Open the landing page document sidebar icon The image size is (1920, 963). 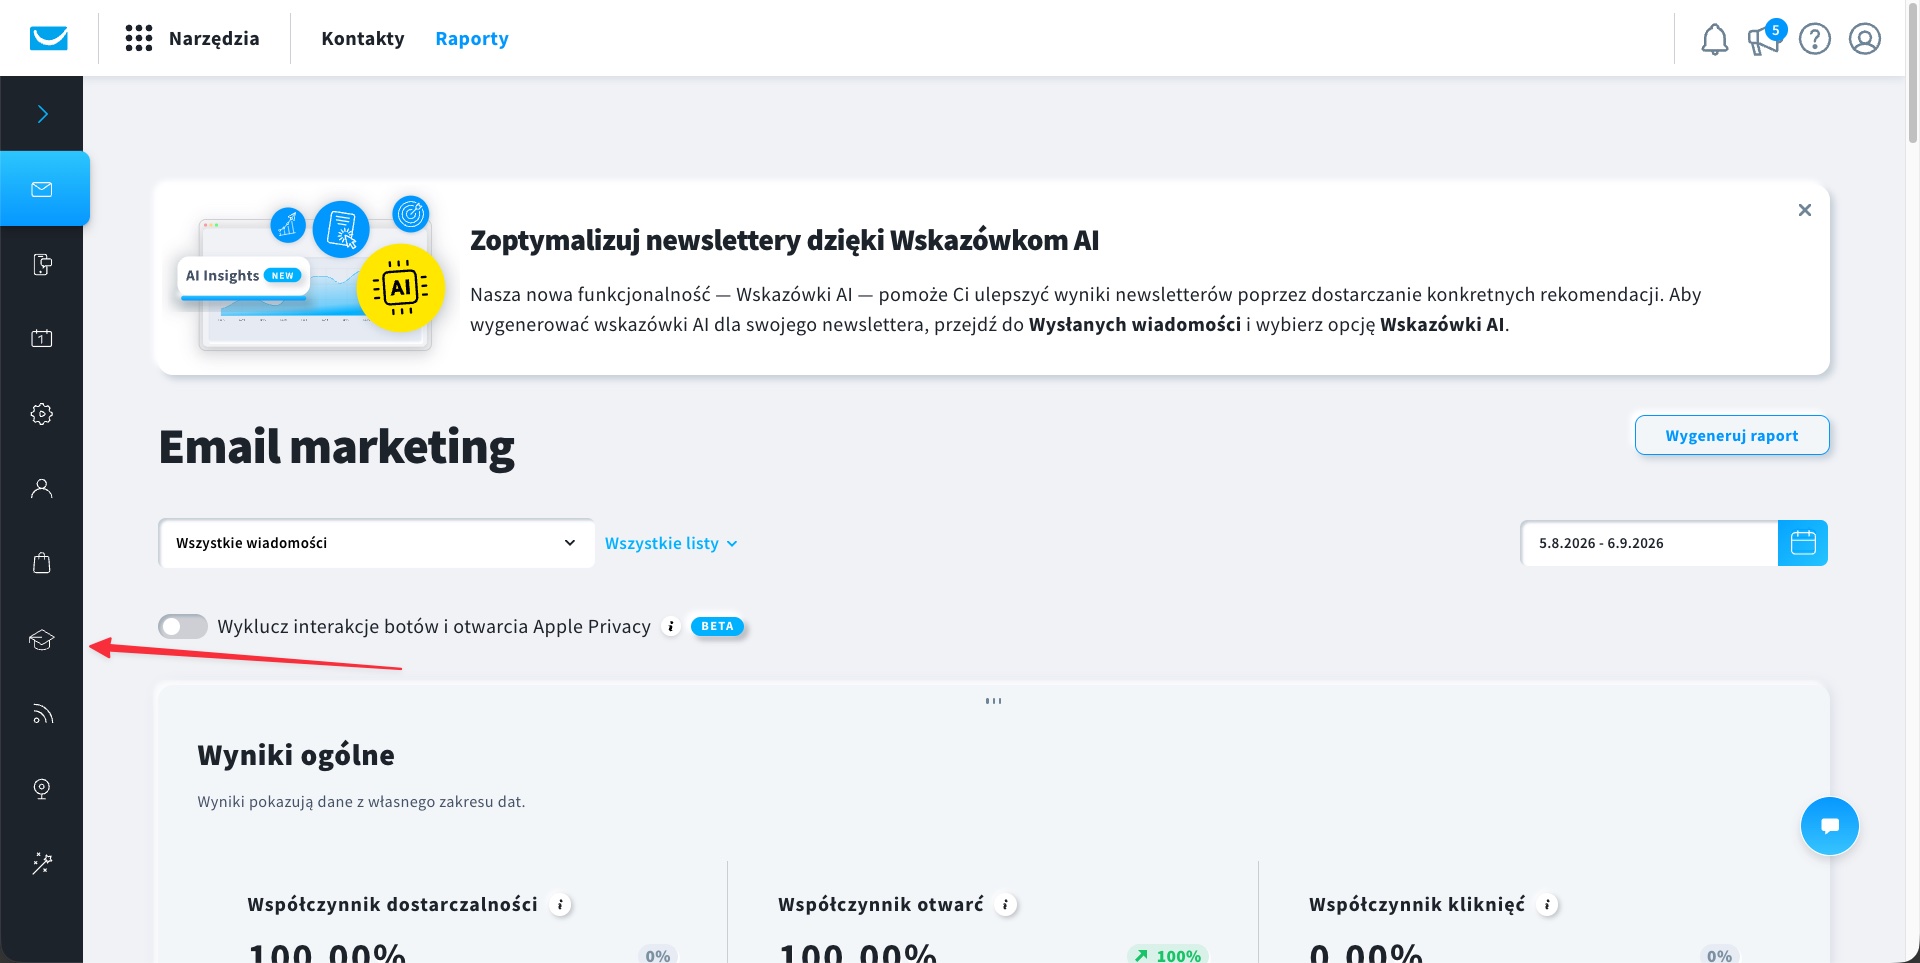pos(42,264)
